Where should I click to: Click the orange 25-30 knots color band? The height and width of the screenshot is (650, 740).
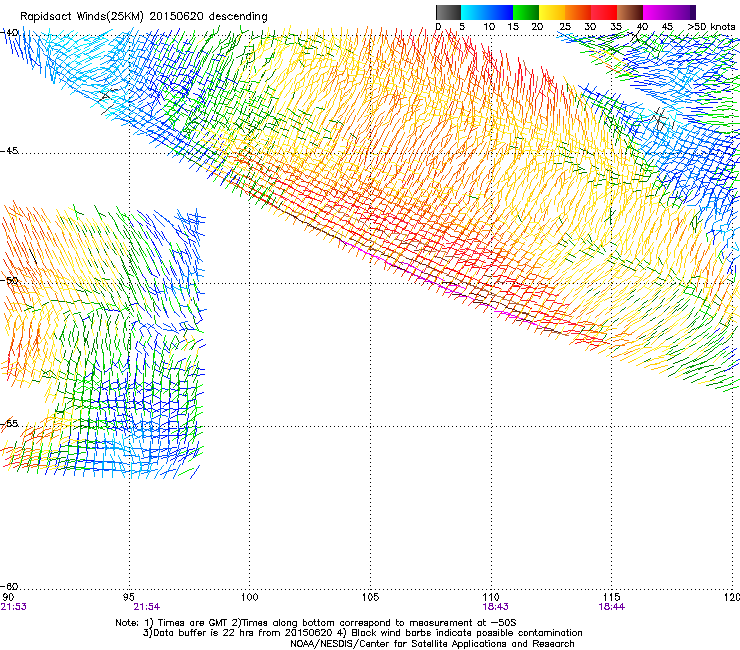tap(578, 12)
